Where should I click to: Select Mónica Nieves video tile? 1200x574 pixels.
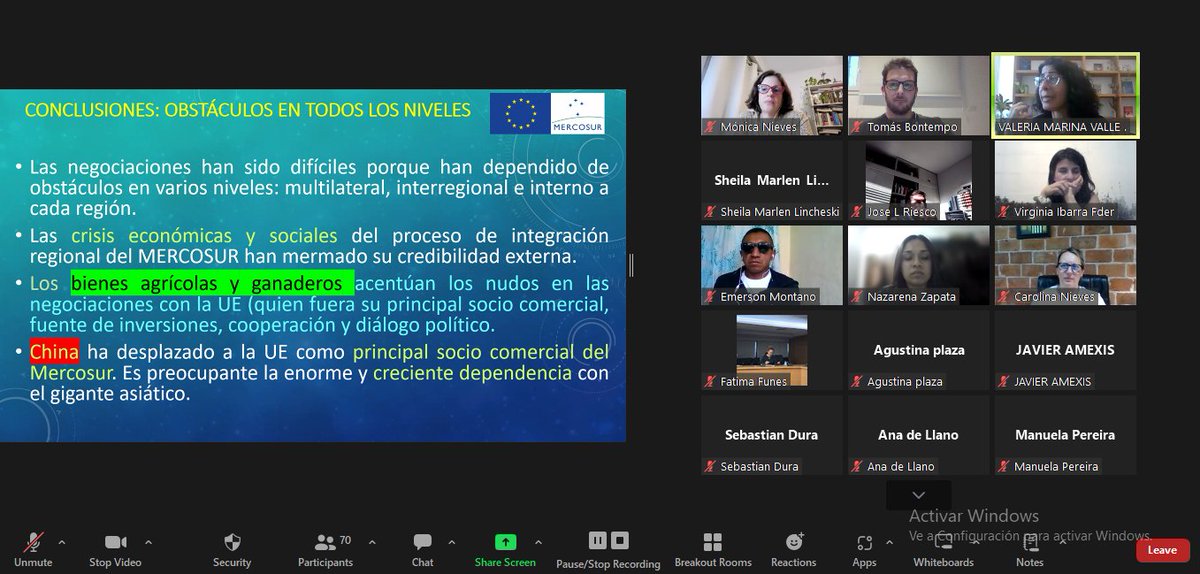pyautogui.click(x=772, y=95)
